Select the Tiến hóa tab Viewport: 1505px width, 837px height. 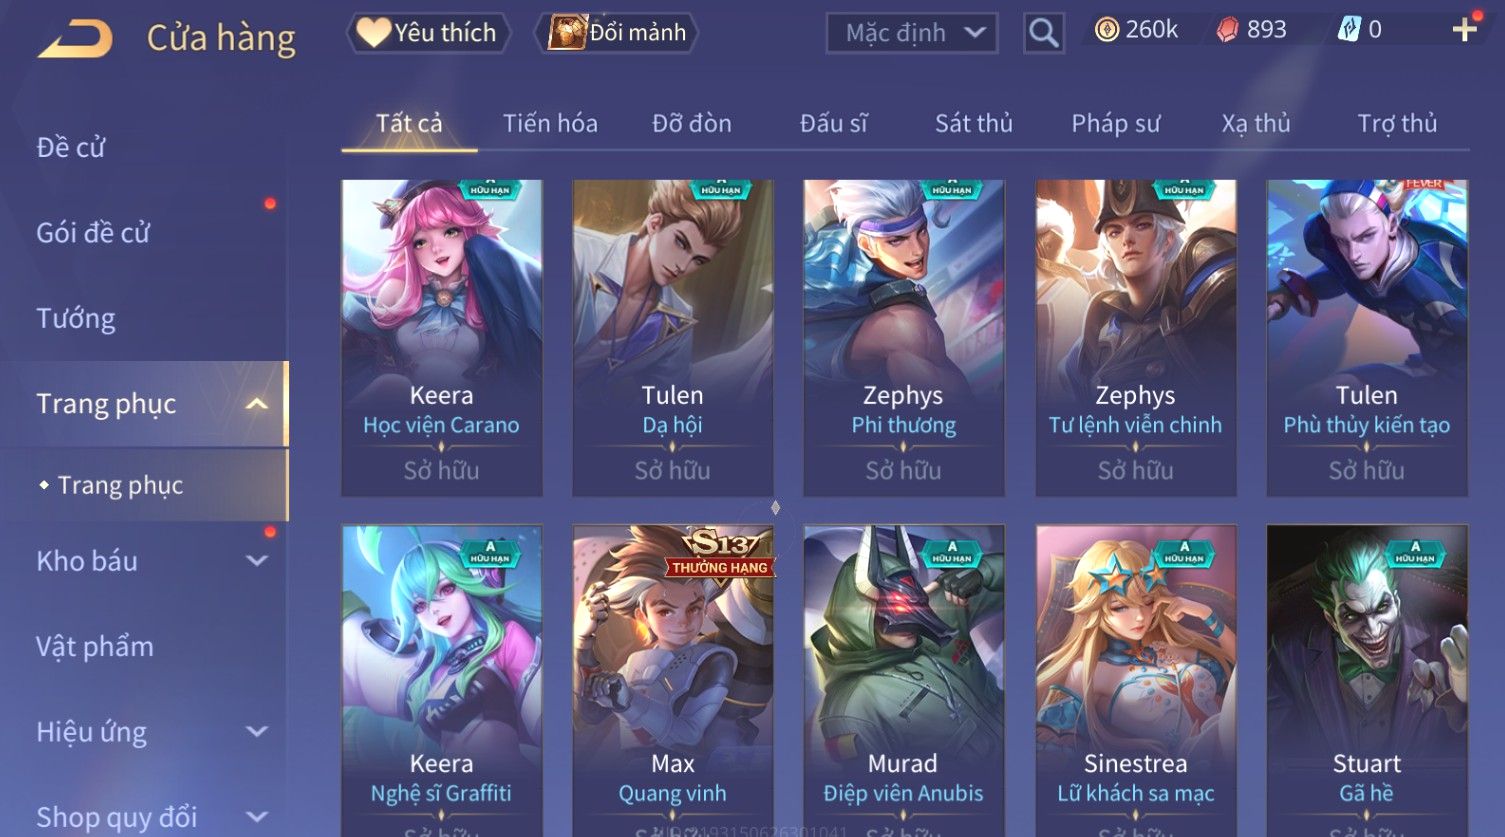[x=550, y=123]
